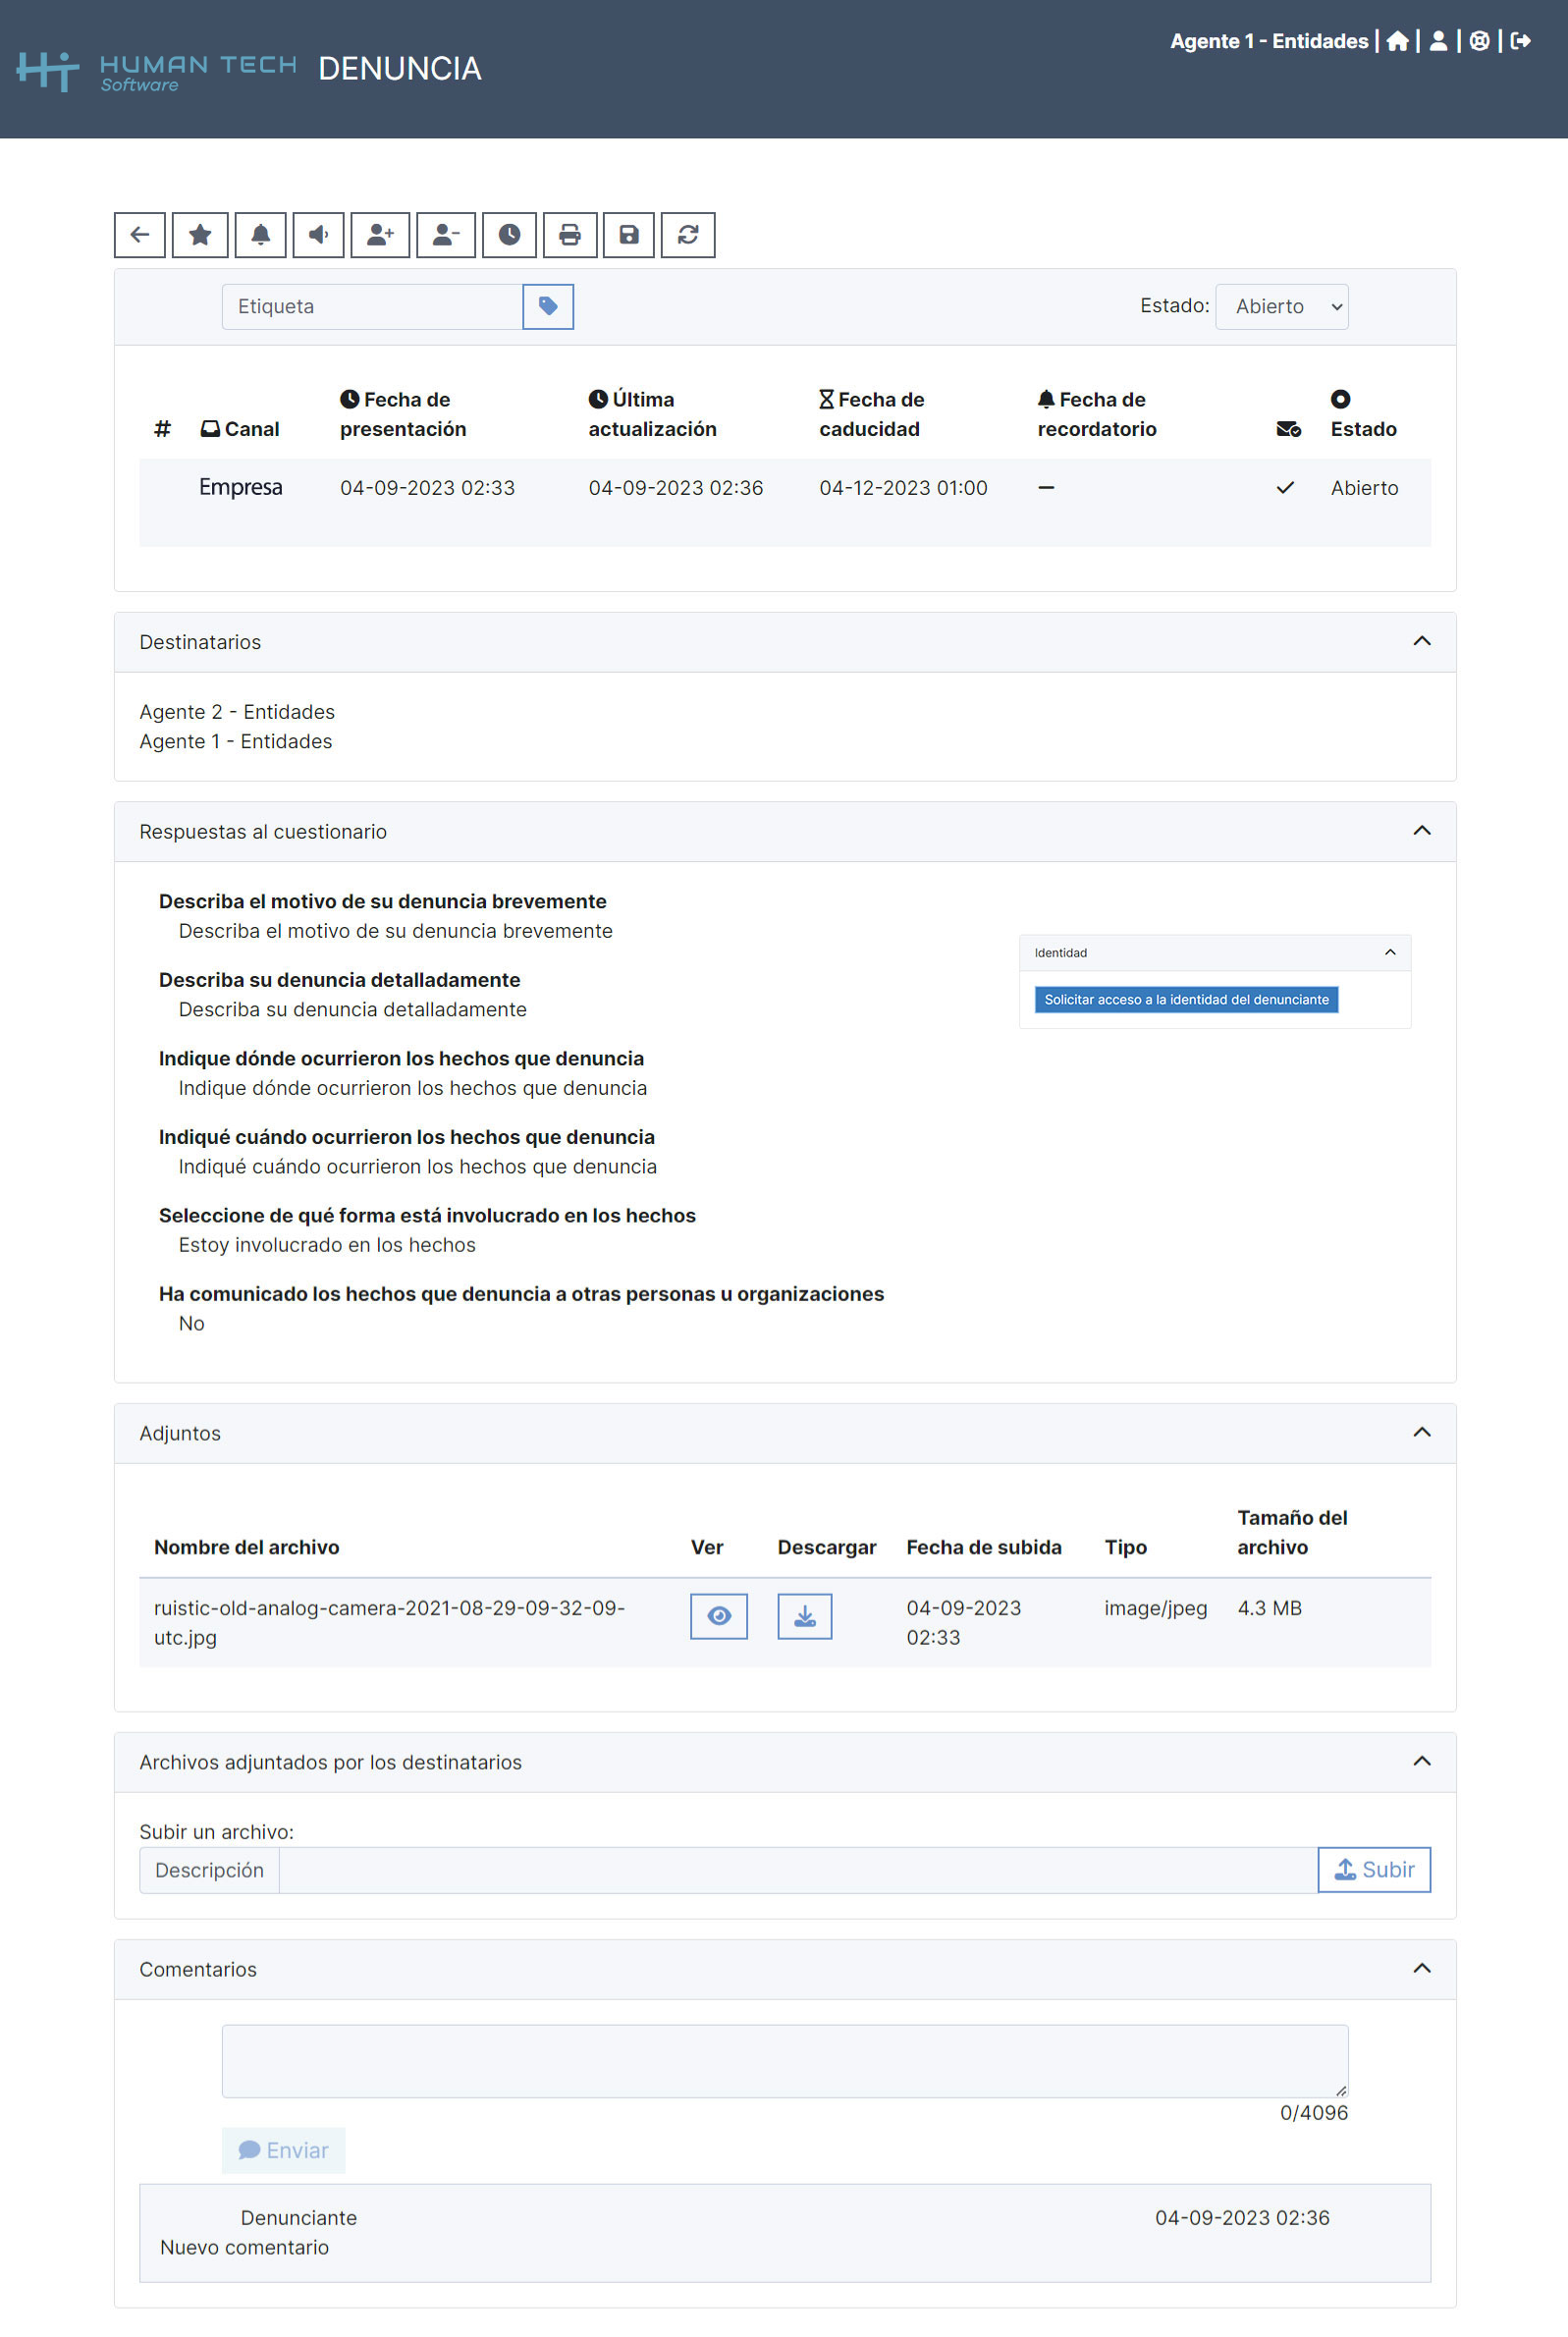Toggle the megaphone toolbar button
1568x2337 pixels.
pos(319,235)
